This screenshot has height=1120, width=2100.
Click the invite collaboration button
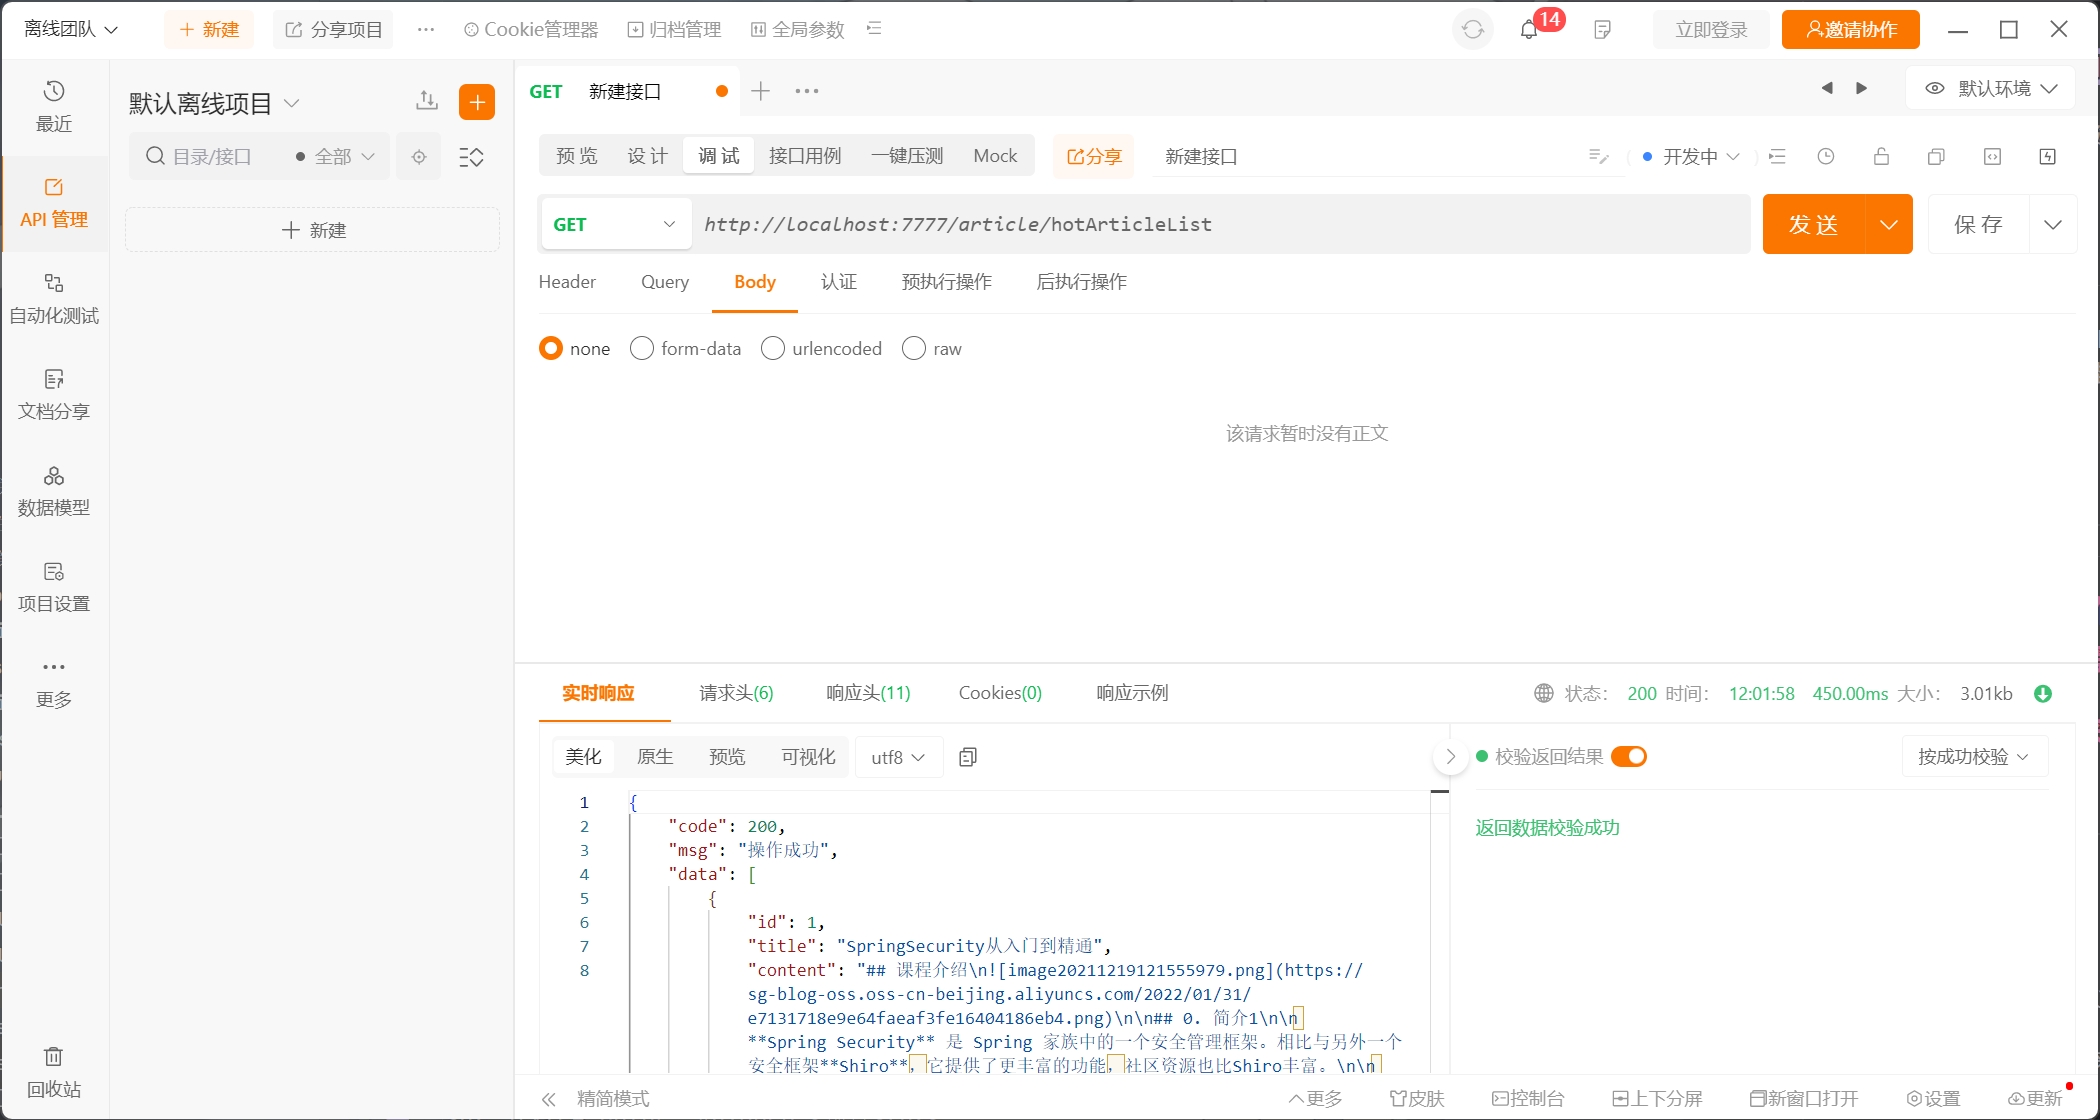click(1850, 30)
